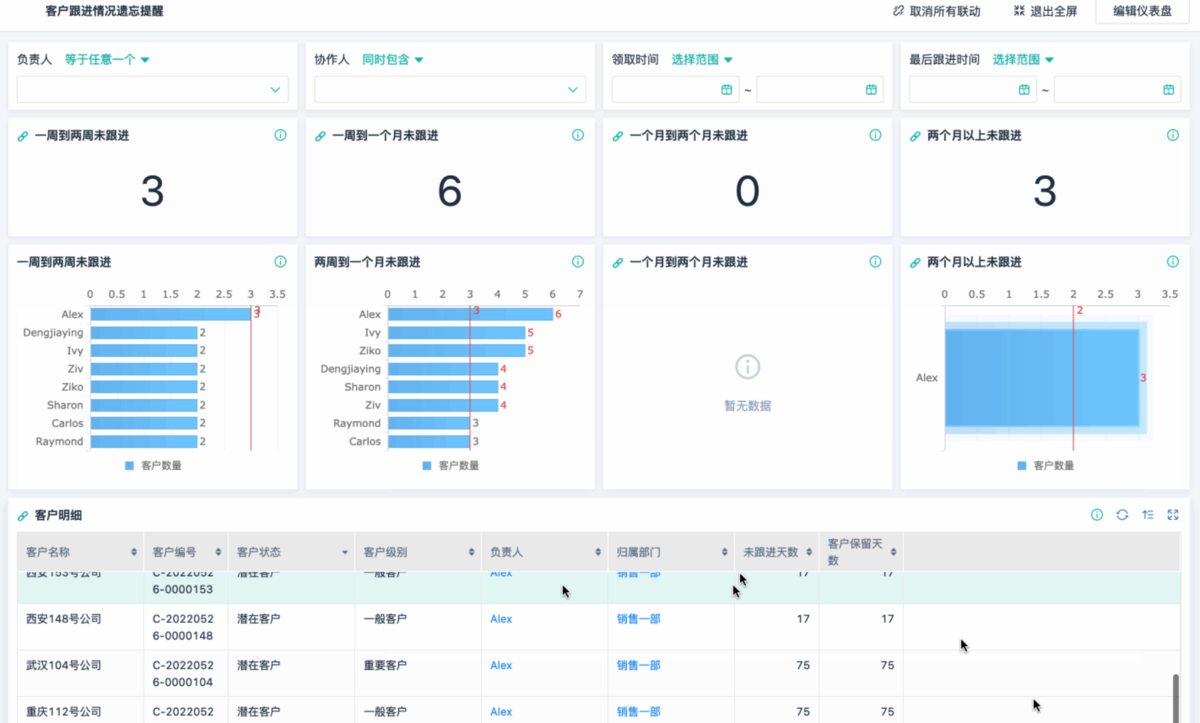Click info icon on 两周到一个月未跟进 chart
The width and height of the screenshot is (1200, 723).
pyautogui.click(x=578, y=262)
